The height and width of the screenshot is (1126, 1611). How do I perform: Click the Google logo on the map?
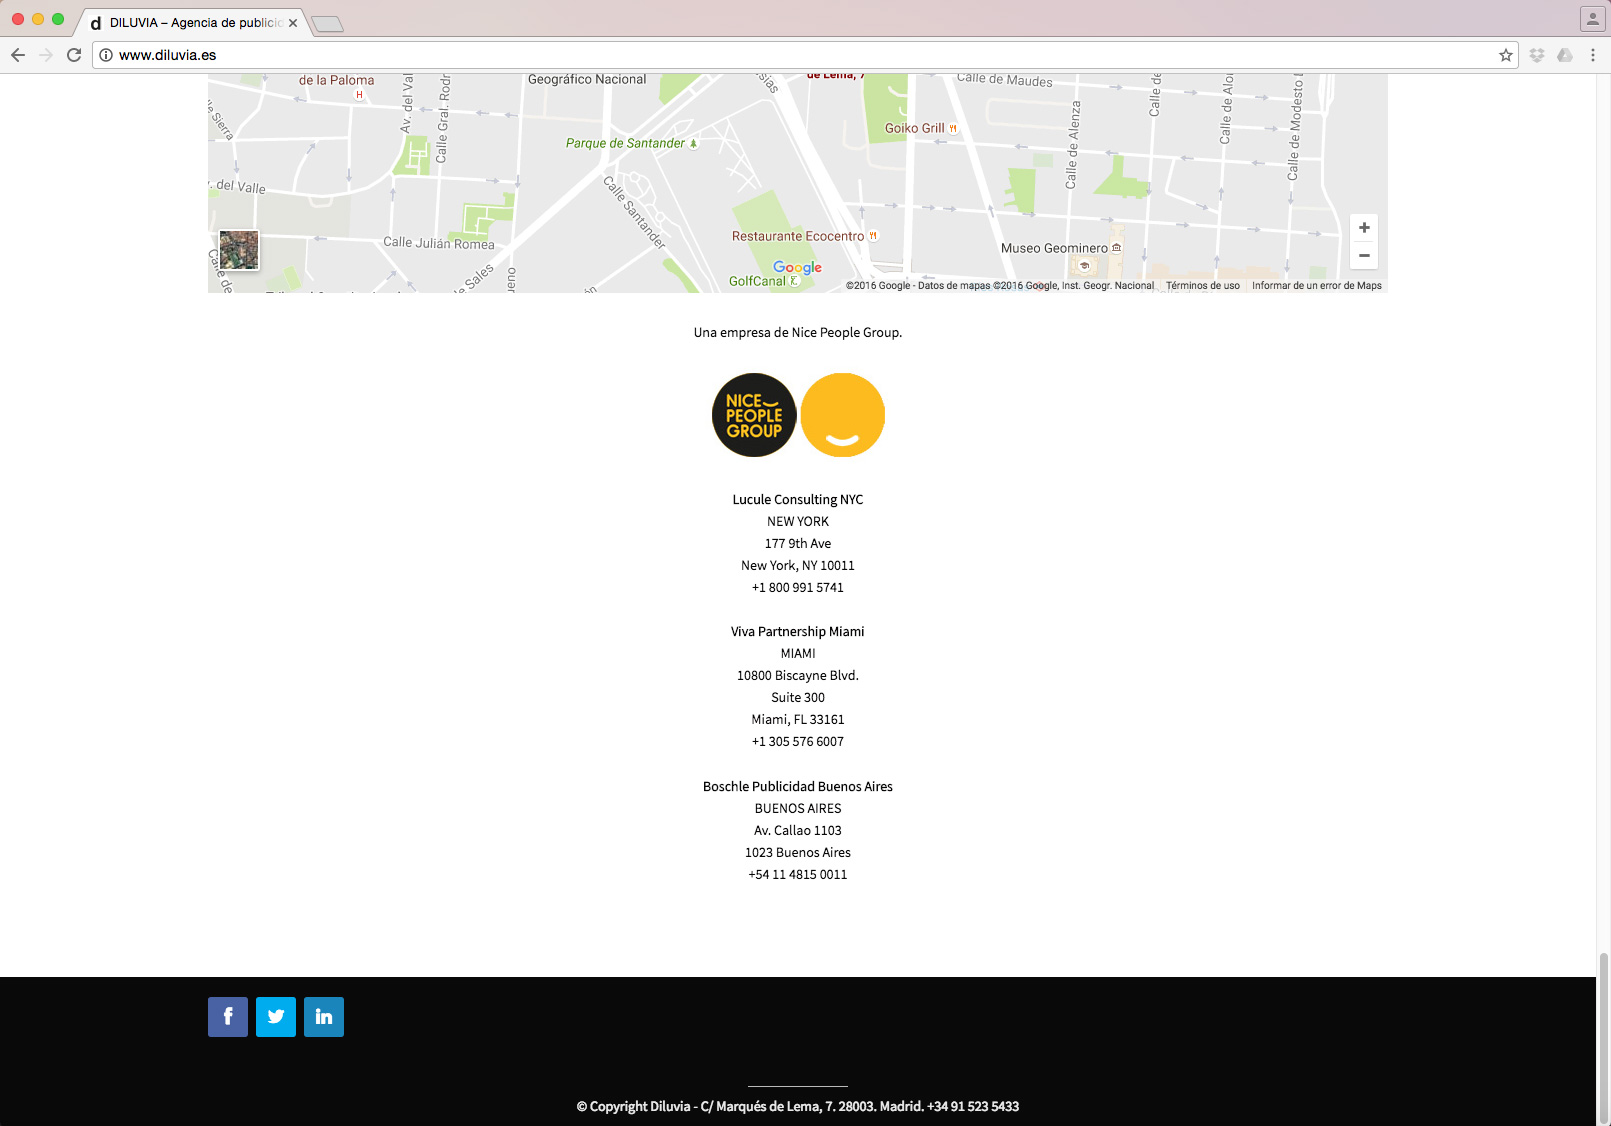point(797,268)
